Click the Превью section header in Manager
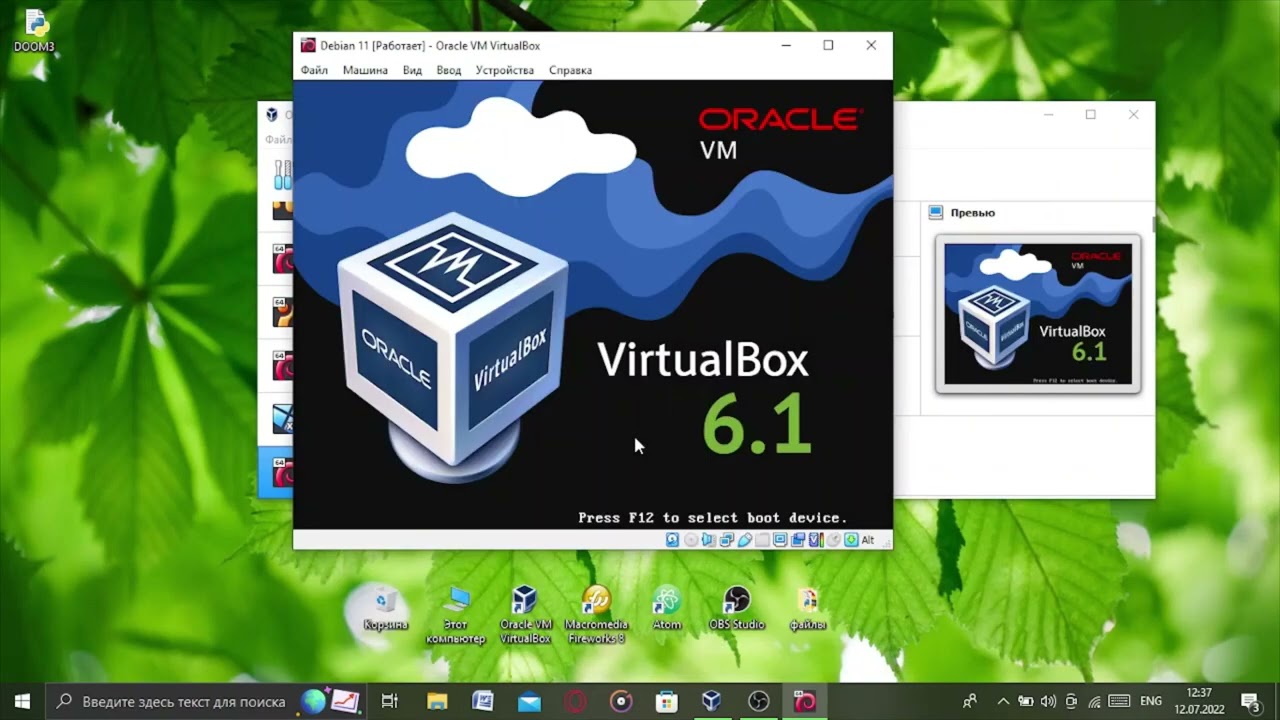This screenshot has height=720, width=1280. [972, 213]
